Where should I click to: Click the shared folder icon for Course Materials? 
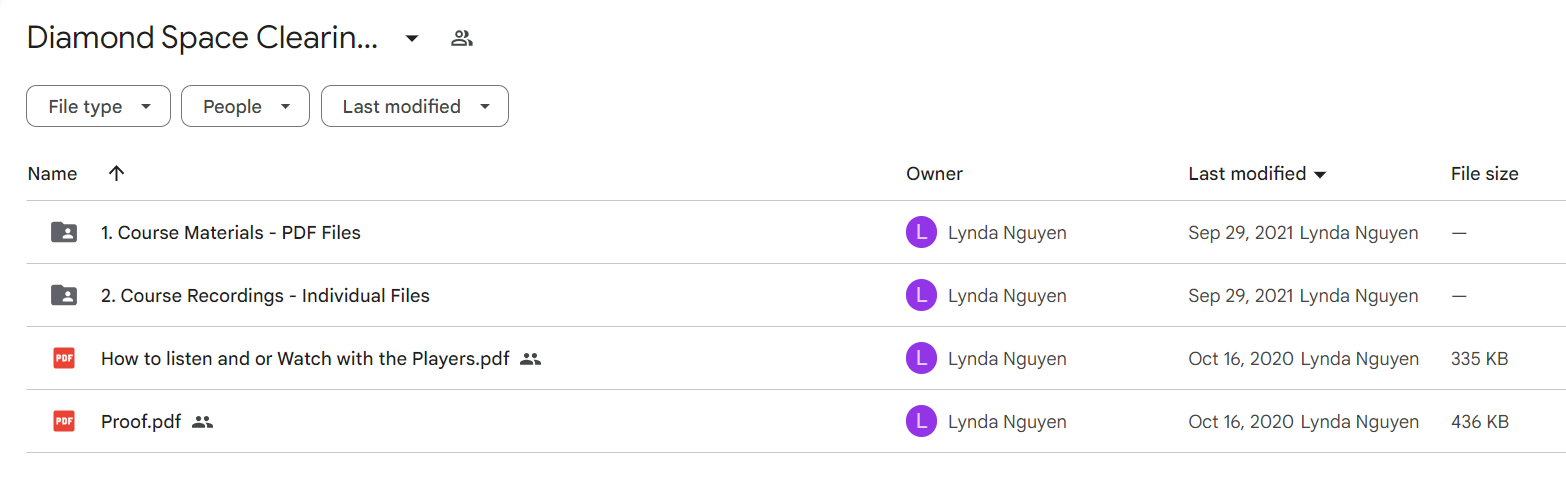[x=63, y=233]
